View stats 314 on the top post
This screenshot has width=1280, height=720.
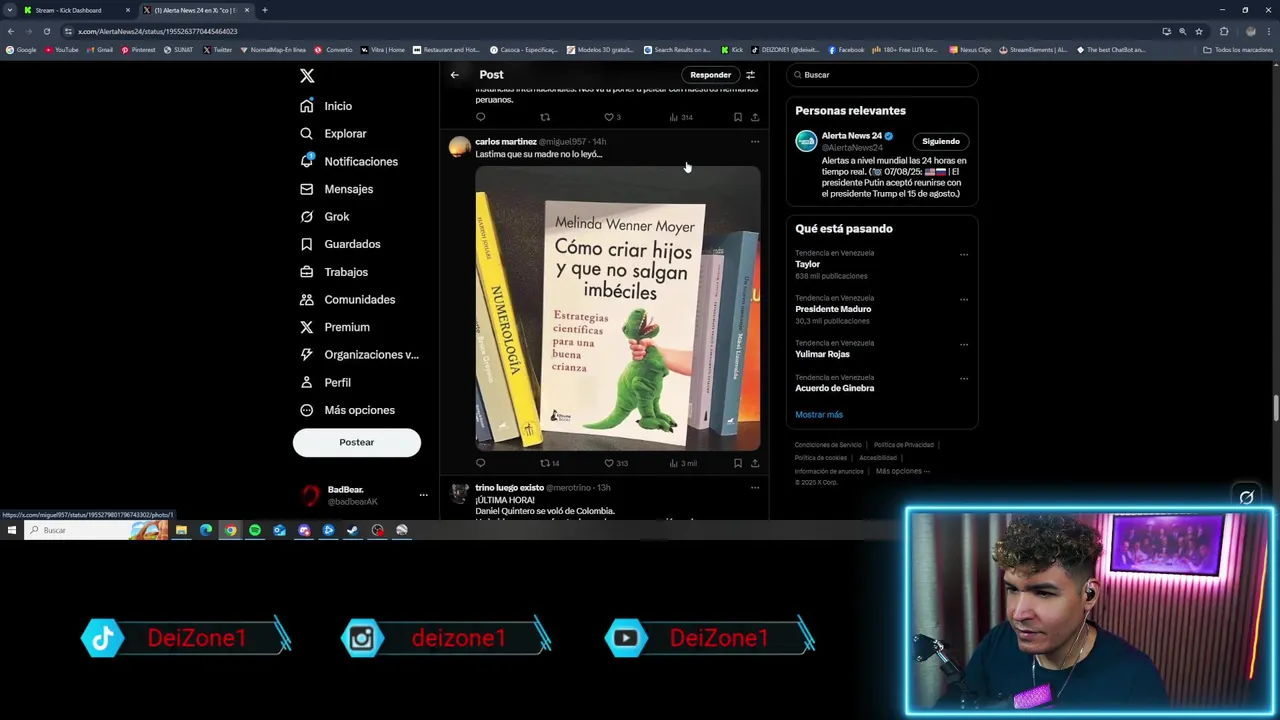[681, 117]
